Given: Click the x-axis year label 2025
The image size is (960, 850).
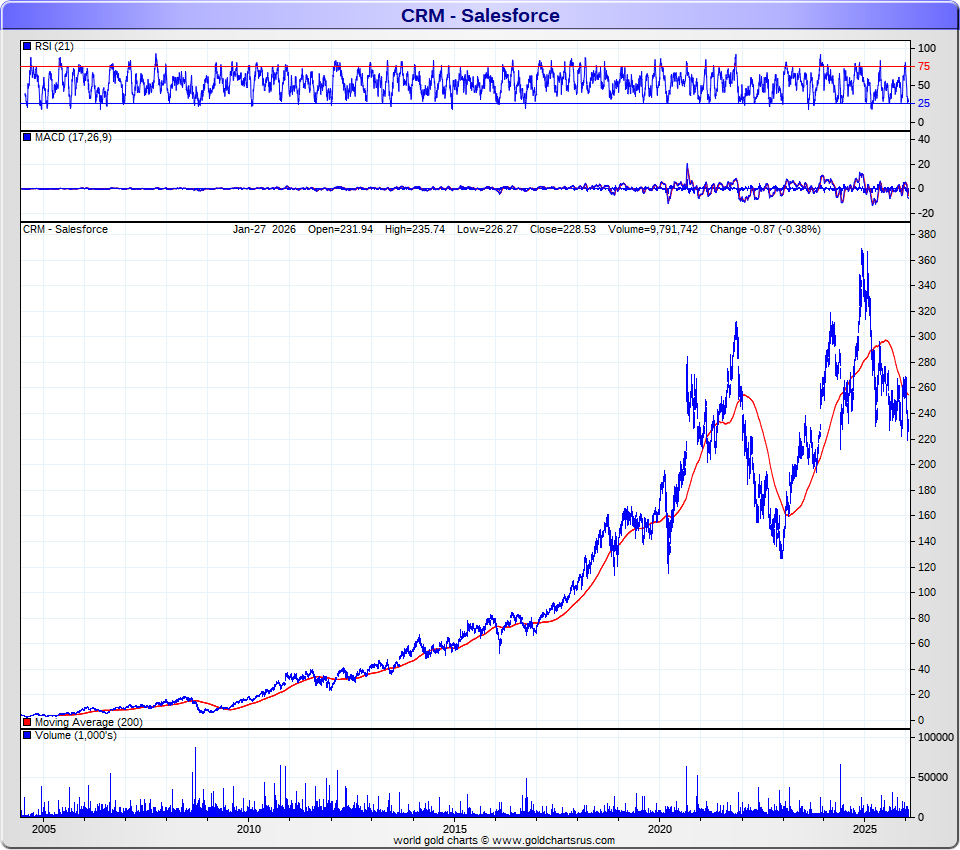Looking at the screenshot, I should pyautogui.click(x=864, y=829).
